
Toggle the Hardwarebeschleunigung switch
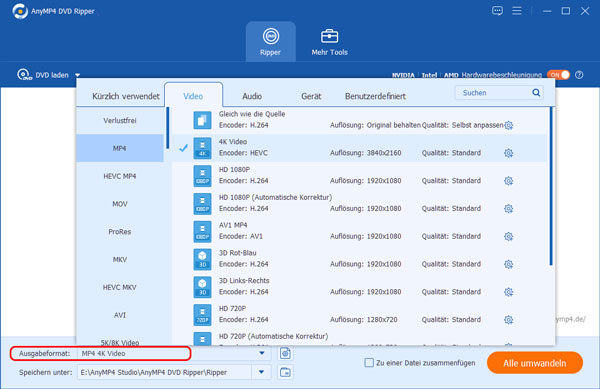[x=558, y=75]
